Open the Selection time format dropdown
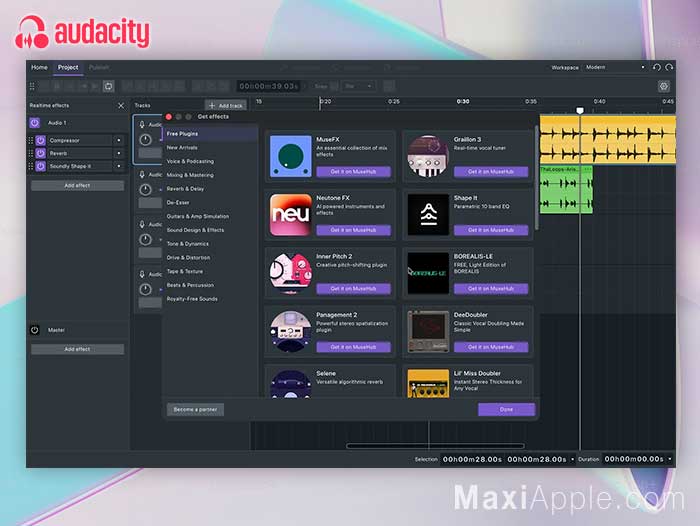Viewport: 700px width, 526px height. pos(573,459)
